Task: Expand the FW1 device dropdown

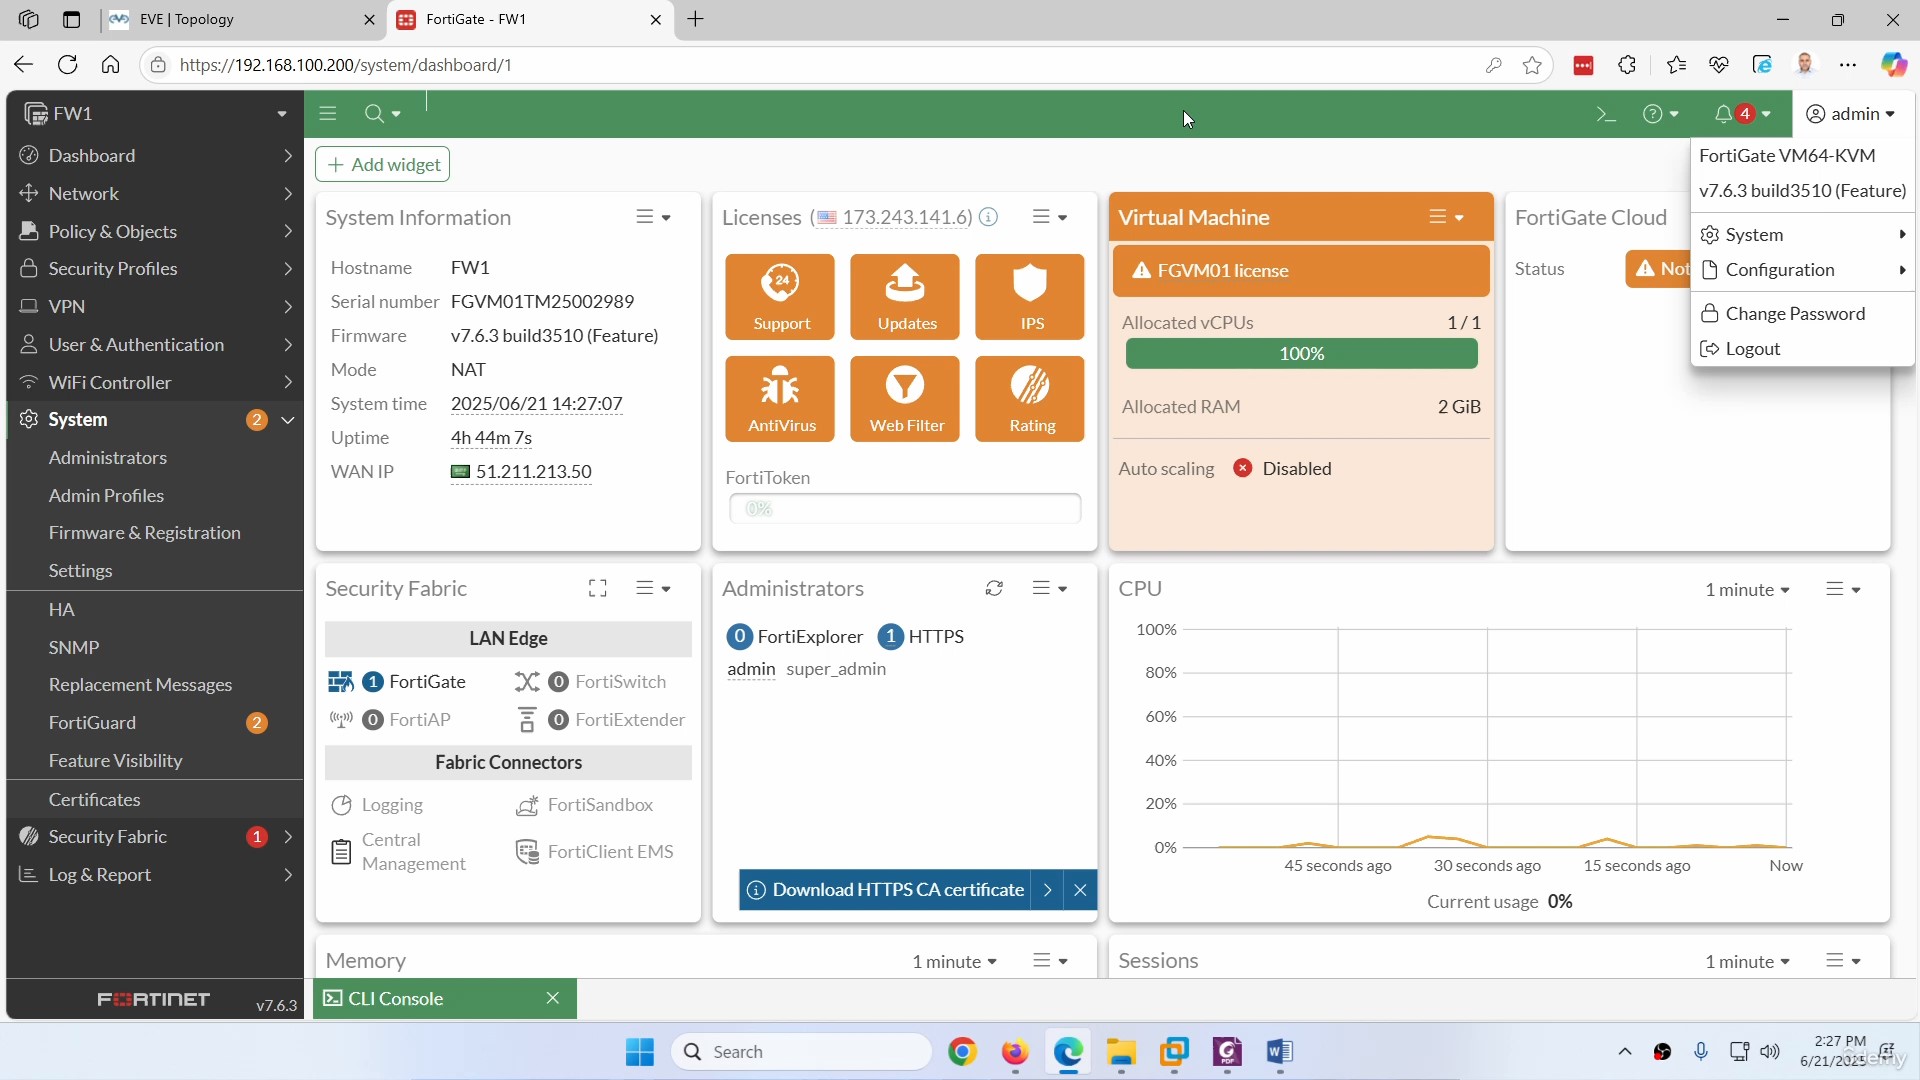Action: (x=282, y=114)
